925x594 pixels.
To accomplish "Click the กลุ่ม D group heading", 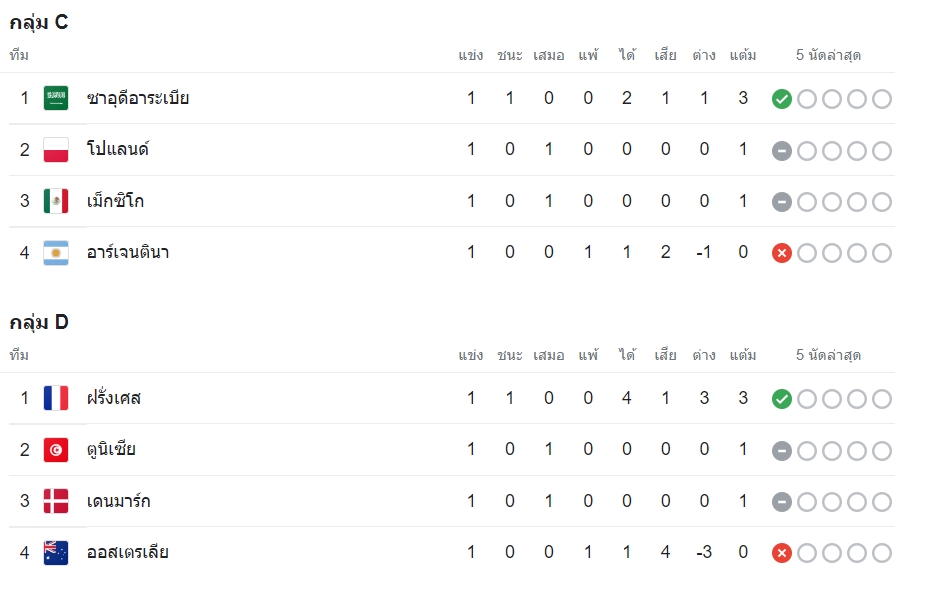I will coord(39,323).
